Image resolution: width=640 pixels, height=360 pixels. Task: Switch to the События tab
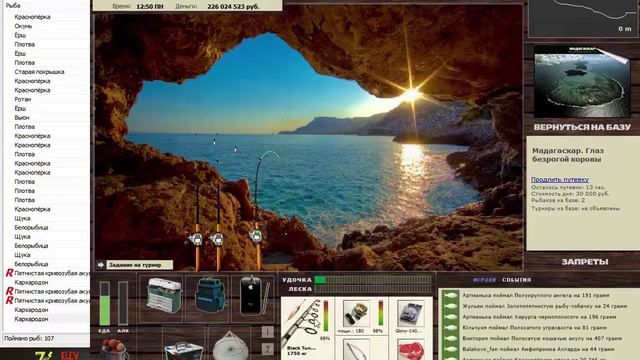point(517,280)
